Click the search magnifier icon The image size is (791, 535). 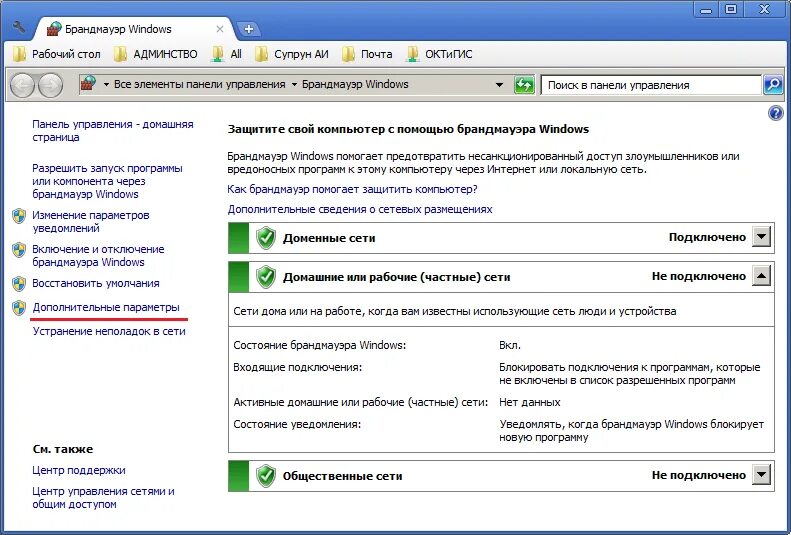[x=773, y=85]
